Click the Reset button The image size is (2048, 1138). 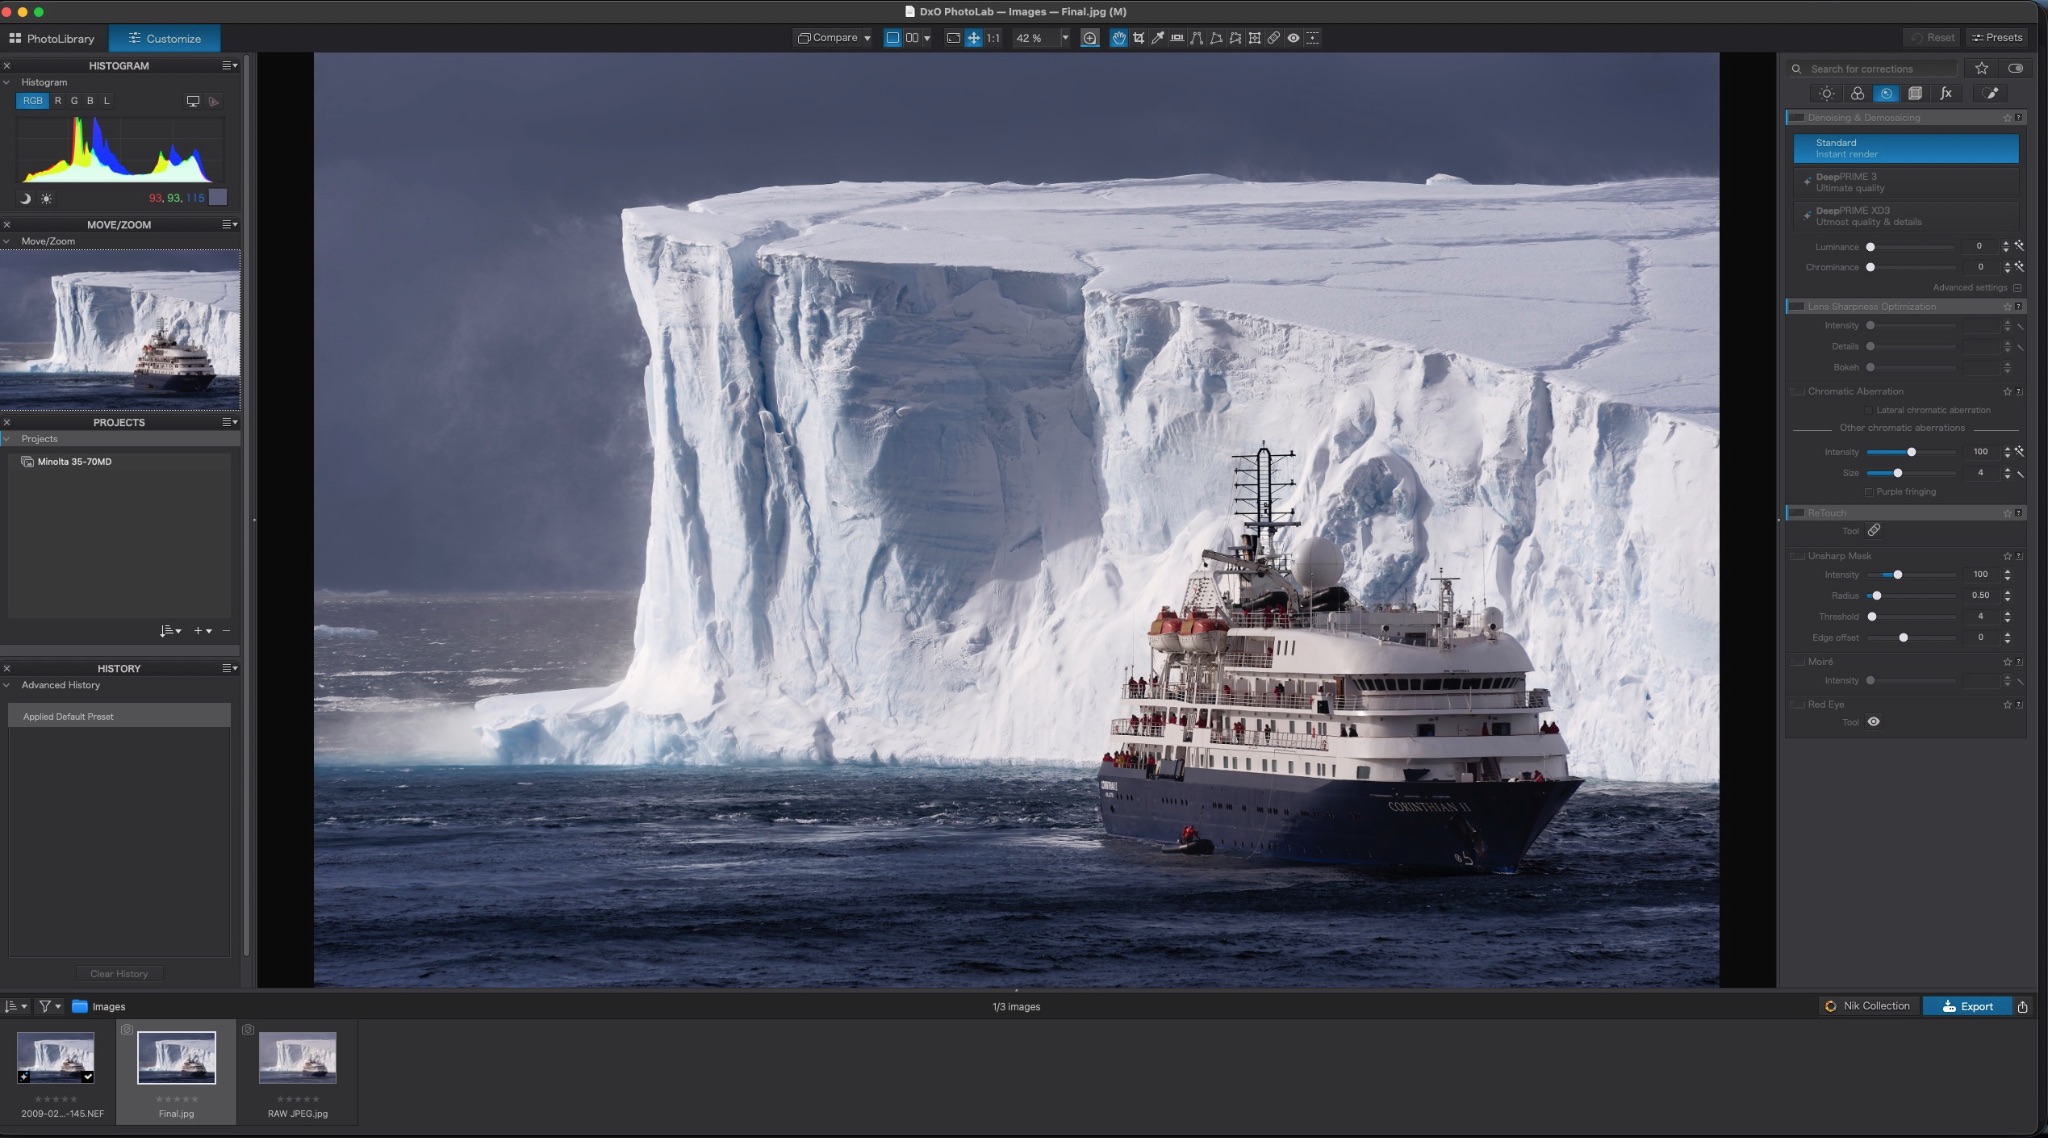pyautogui.click(x=1932, y=37)
